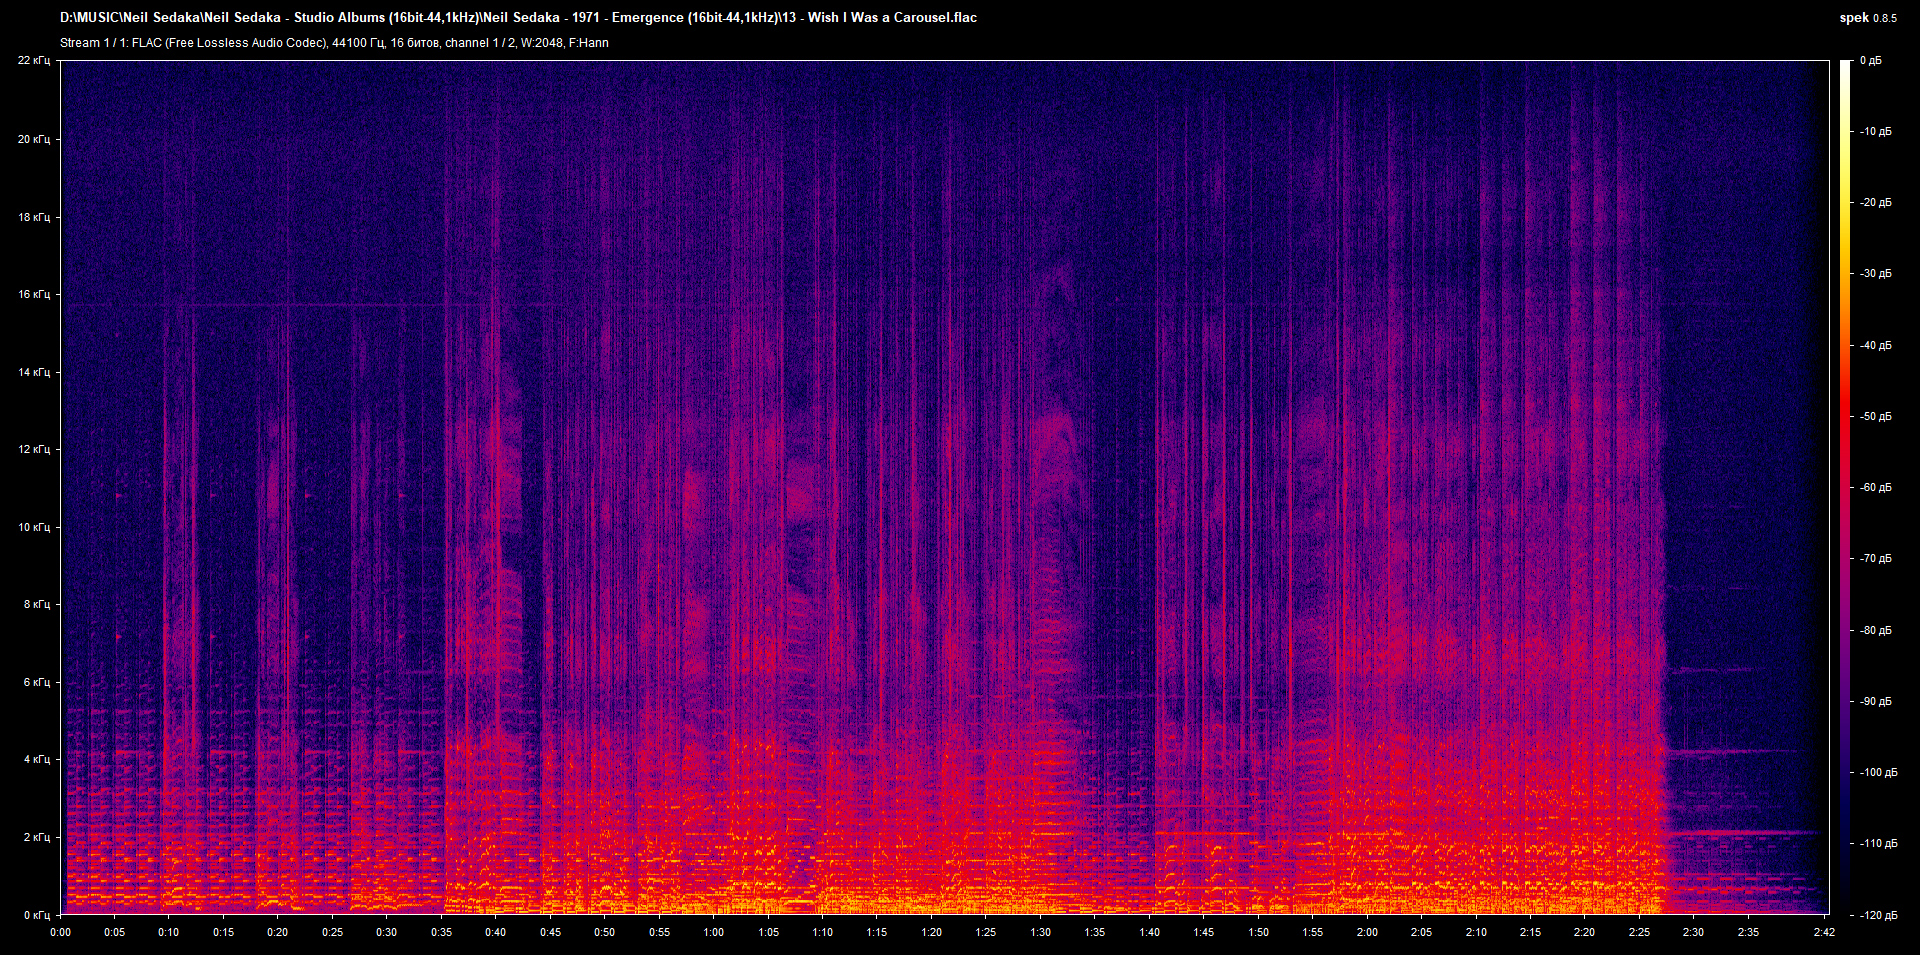Viewport: 1920px width, 955px height.
Task: Click the 0:35 time axis label
Action: pyautogui.click(x=441, y=933)
